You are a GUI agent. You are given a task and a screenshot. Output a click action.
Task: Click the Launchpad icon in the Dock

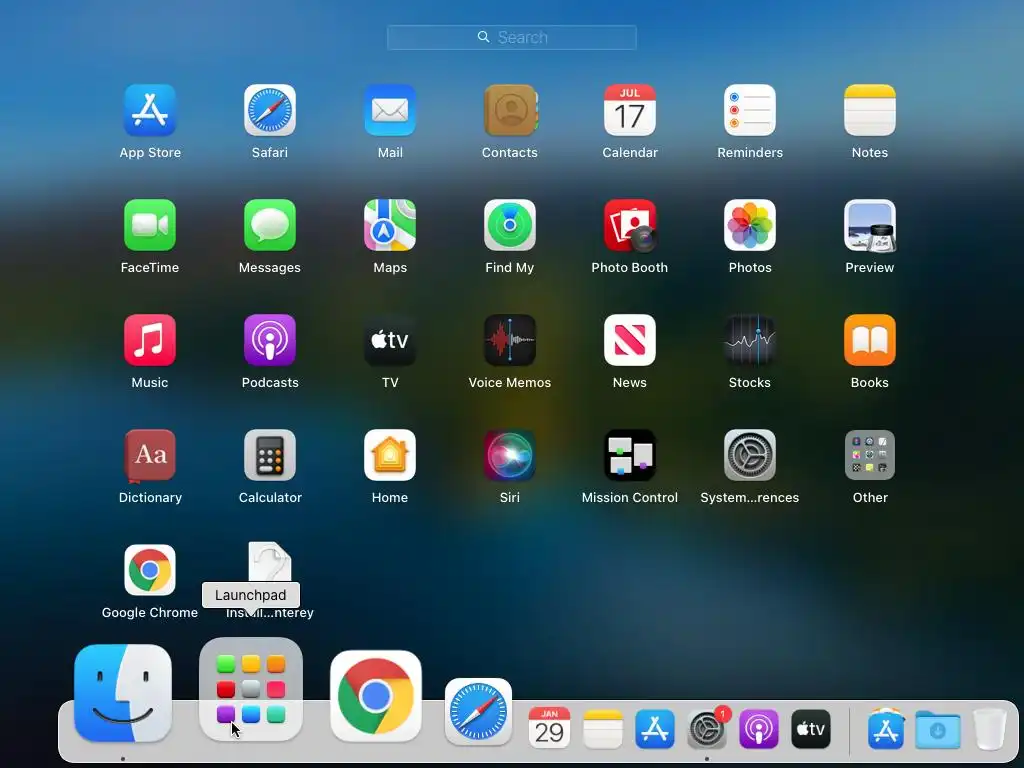[x=251, y=690]
